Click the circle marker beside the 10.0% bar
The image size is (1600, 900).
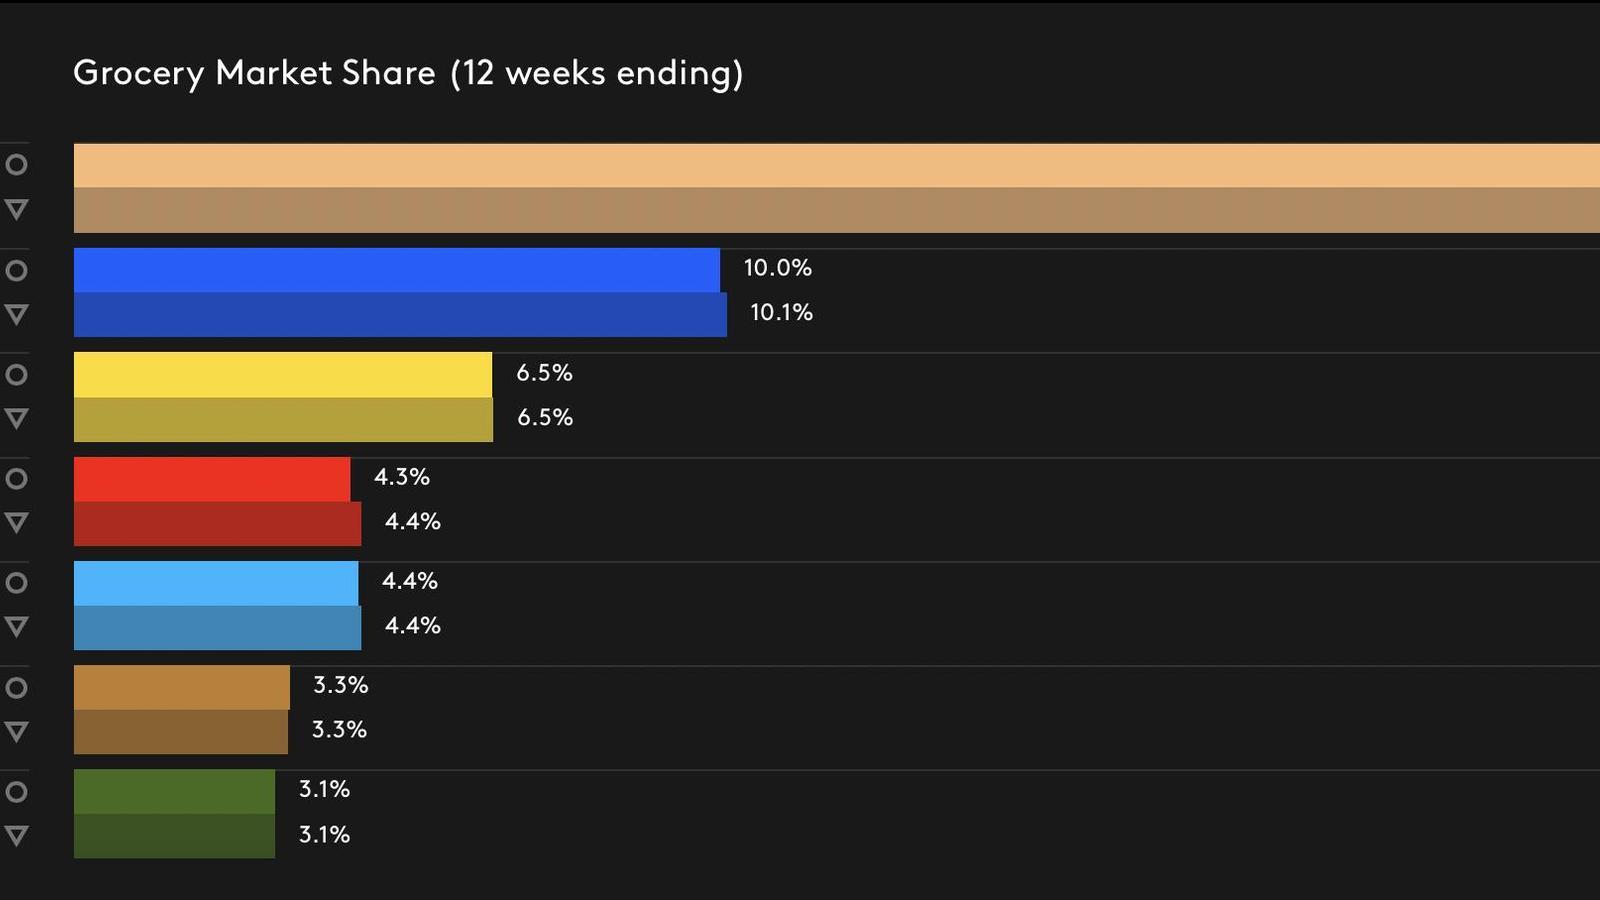(16, 270)
